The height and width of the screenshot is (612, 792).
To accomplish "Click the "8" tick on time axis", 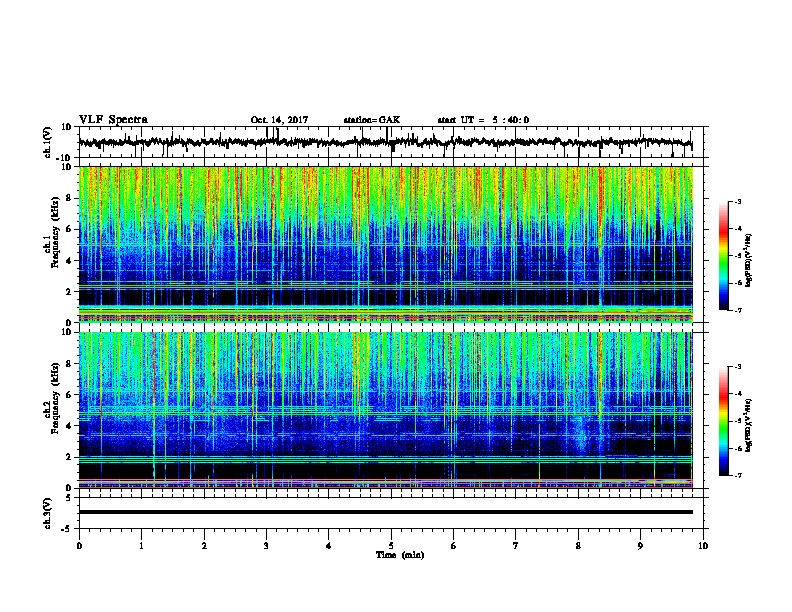I will [578, 546].
